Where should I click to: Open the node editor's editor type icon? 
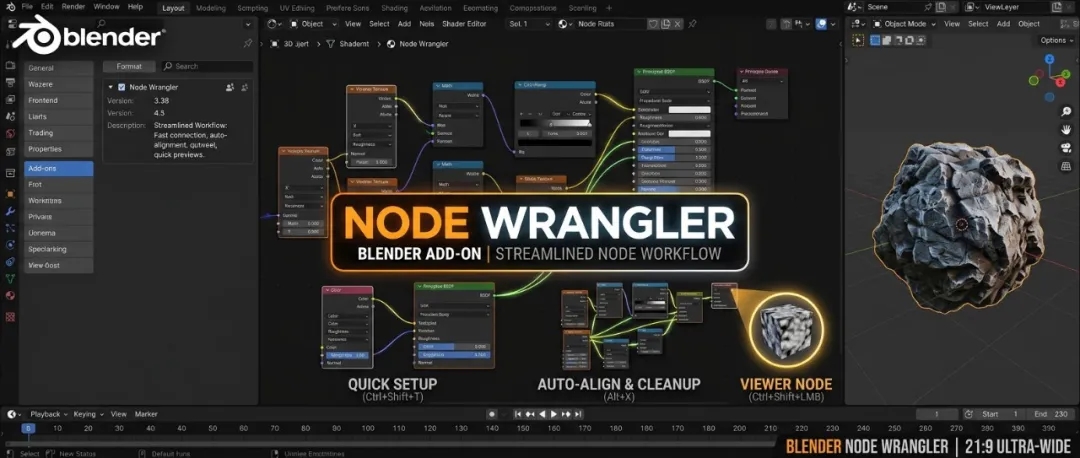pos(273,23)
